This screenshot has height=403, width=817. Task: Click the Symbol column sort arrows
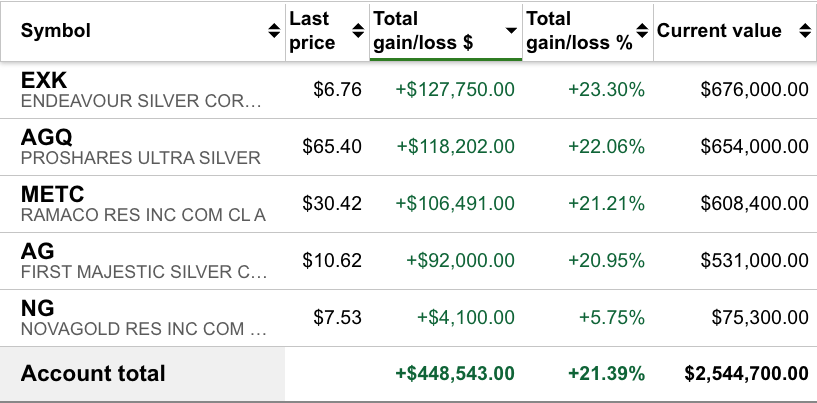coord(275,31)
